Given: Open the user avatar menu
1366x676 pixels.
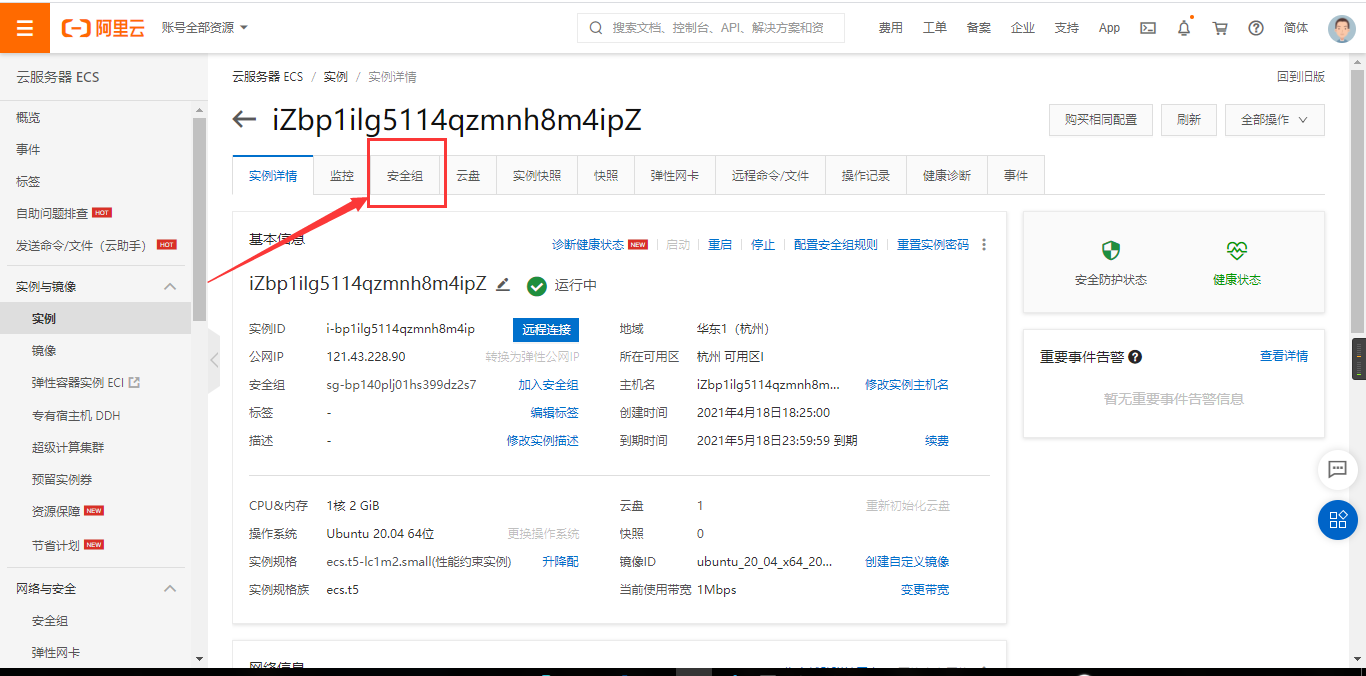Looking at the screenshot, I should 1341,28.
